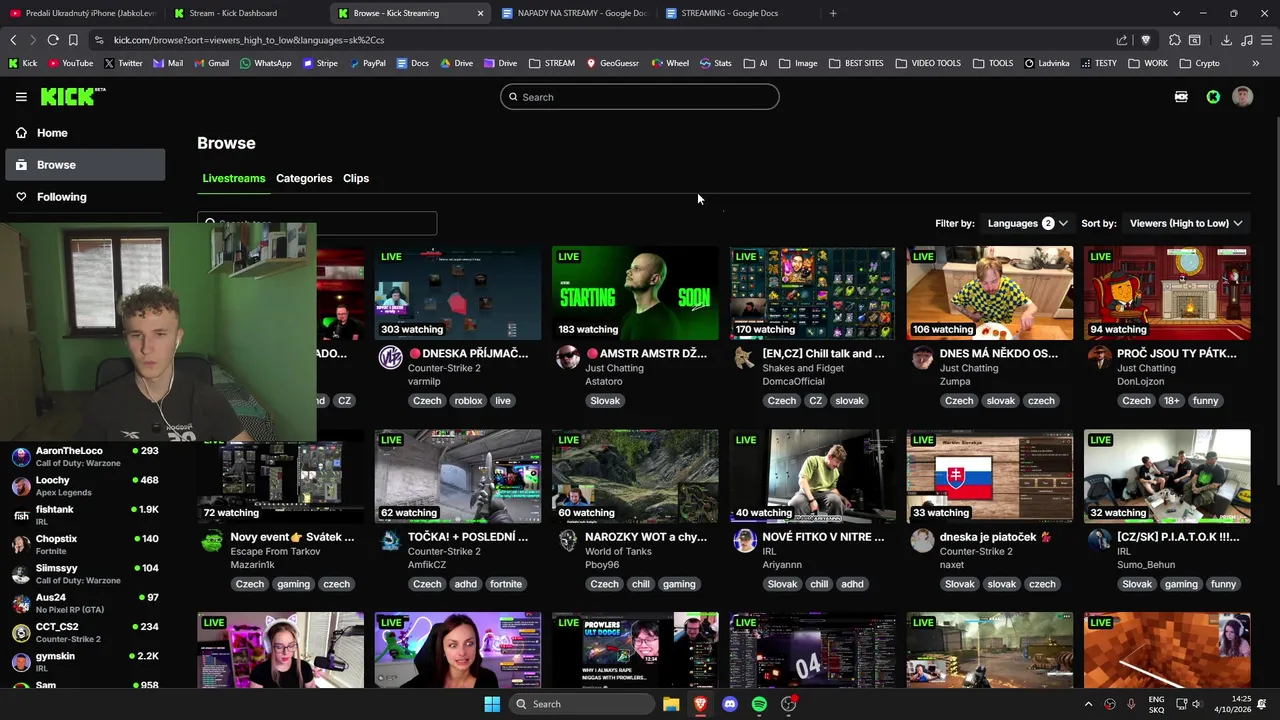Screen dimensions: 1280x720
Task: Open File Explorer from the taskbar
Action: (671, 704)
